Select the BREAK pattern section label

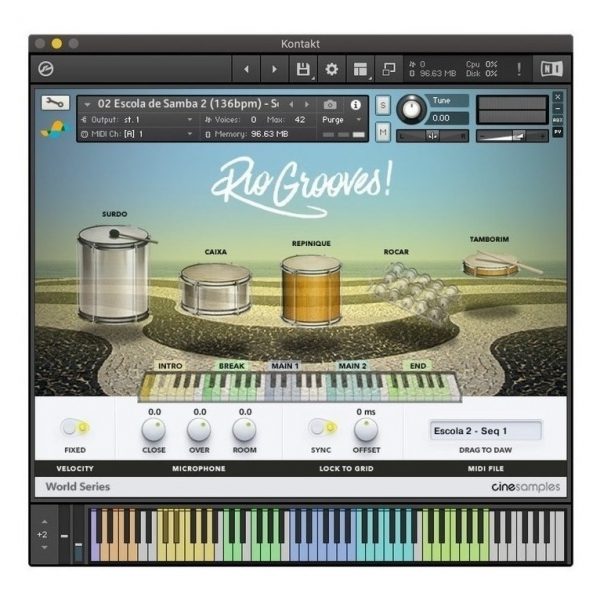point(232,366)
